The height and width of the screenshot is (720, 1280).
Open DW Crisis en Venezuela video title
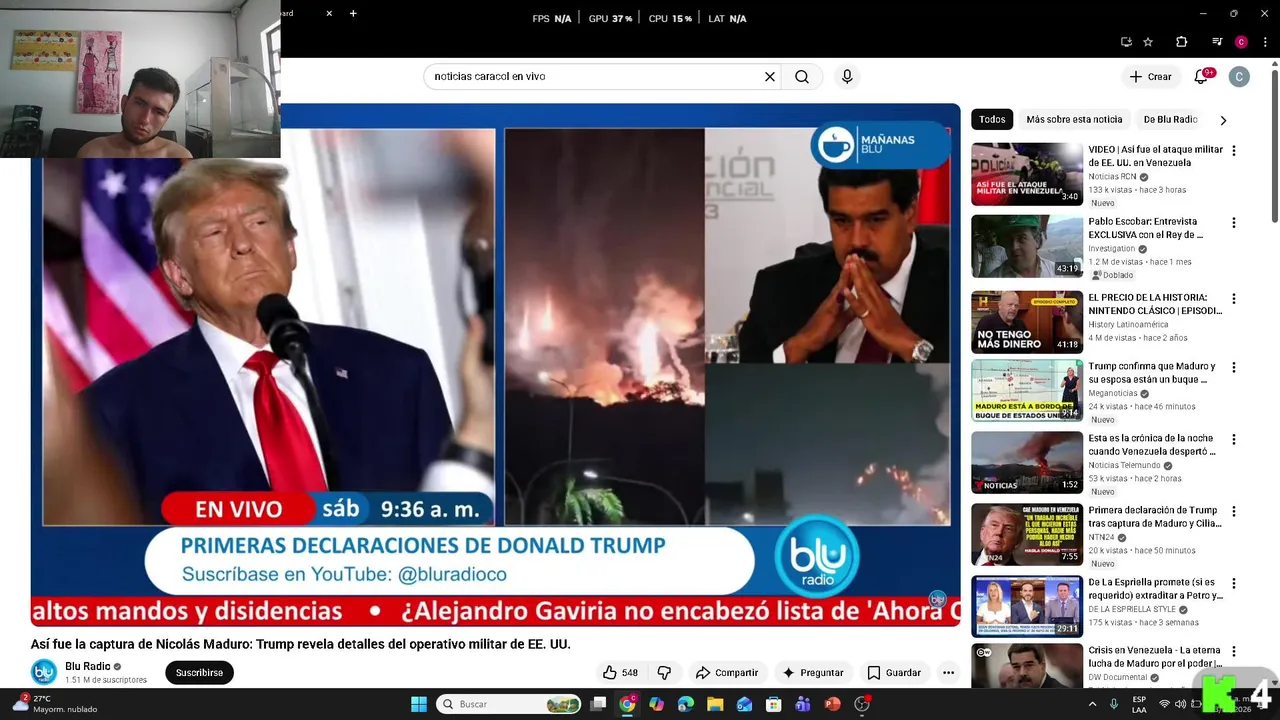[1155, 657]
